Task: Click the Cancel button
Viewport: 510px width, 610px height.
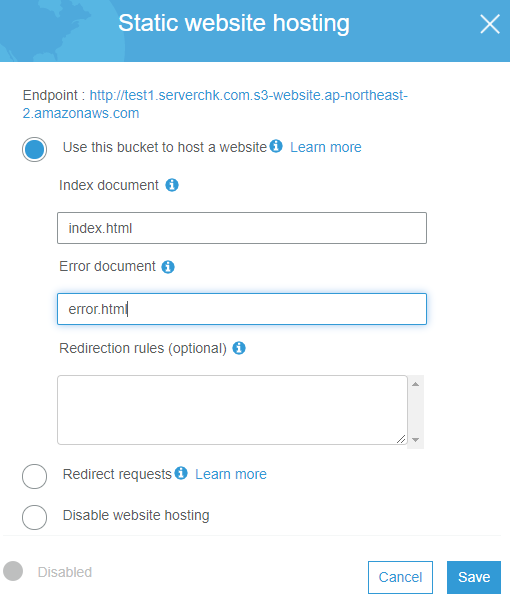Action: point(400,577)
